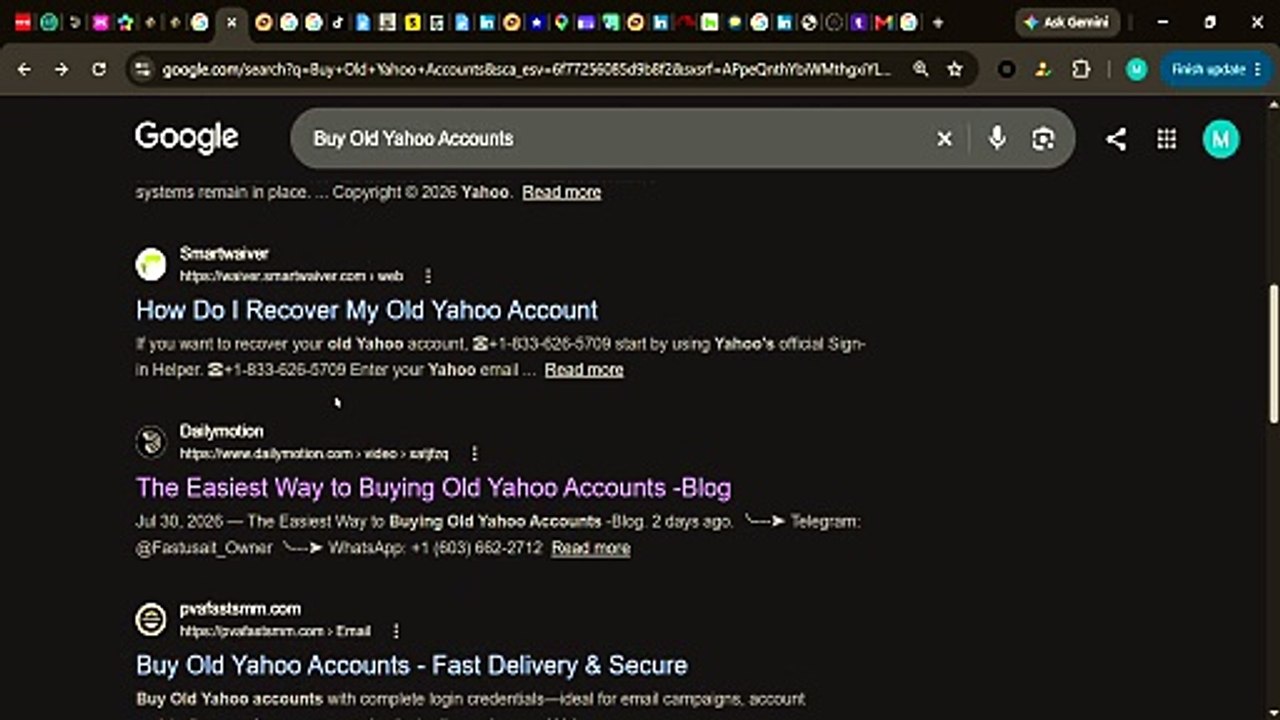
Task: Click Ask Gemini button
Action: [x=1067, y=22]
